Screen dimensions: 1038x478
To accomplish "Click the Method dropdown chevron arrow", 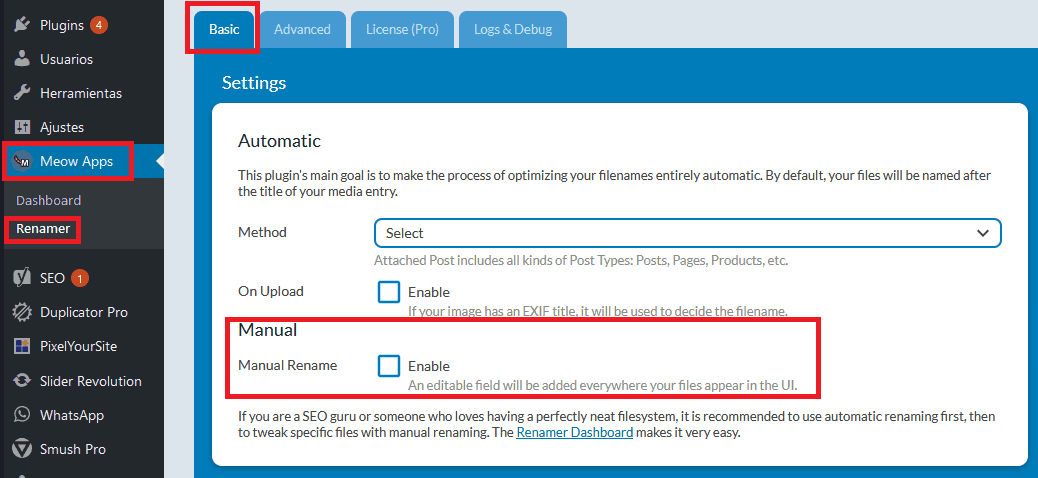I will point(982,233).
